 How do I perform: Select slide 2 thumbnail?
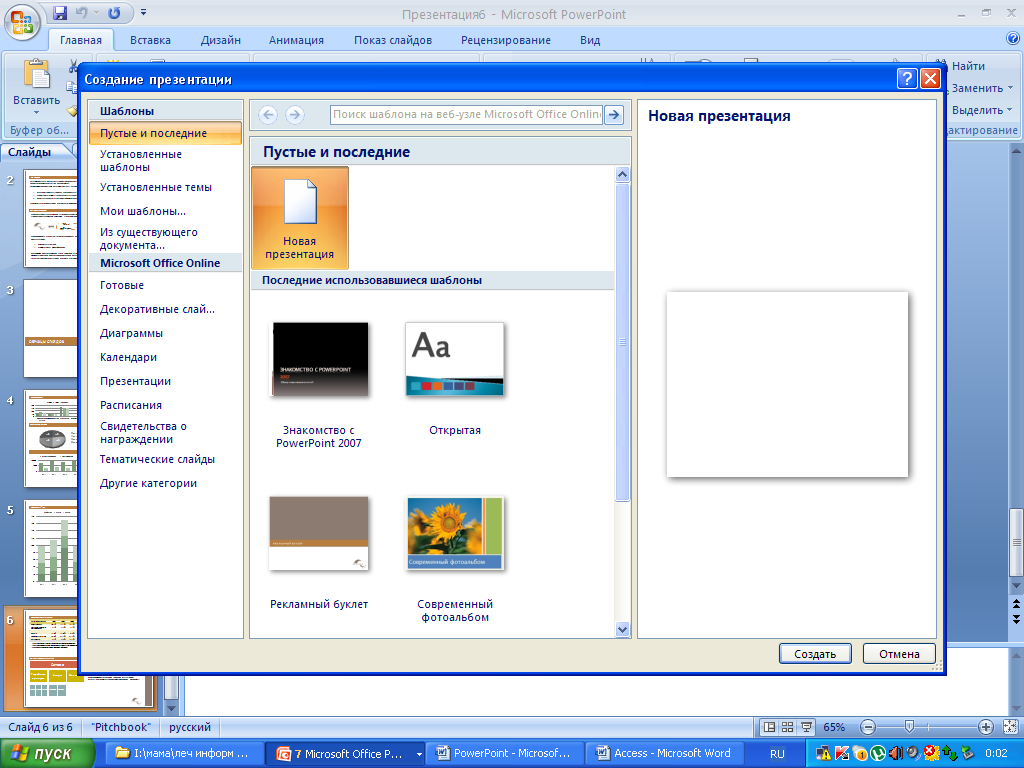[x=51, y=218]
